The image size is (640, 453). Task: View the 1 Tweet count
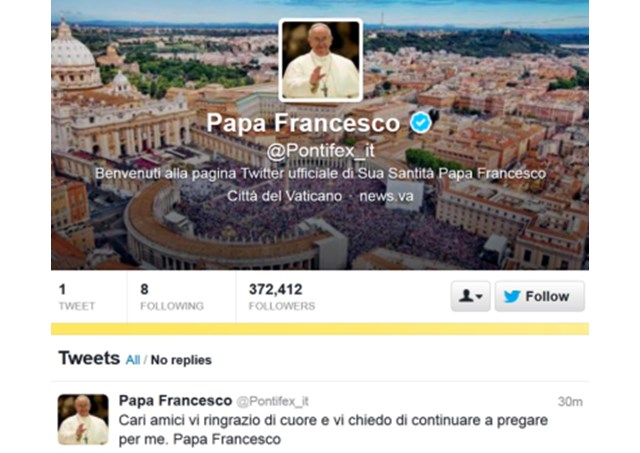tap(77, 297)
